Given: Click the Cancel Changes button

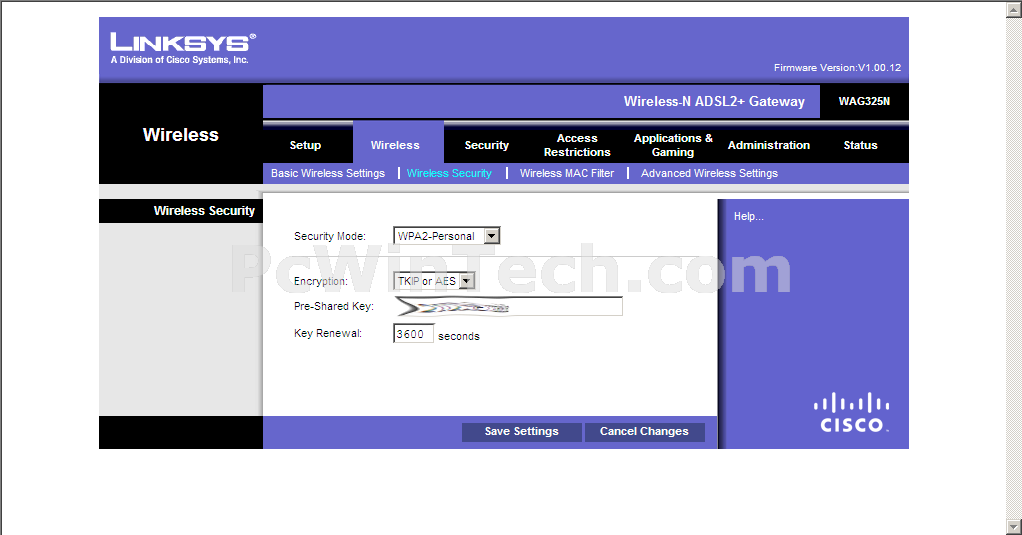Looking at the screenshot, I should click(x=644, y=431).
